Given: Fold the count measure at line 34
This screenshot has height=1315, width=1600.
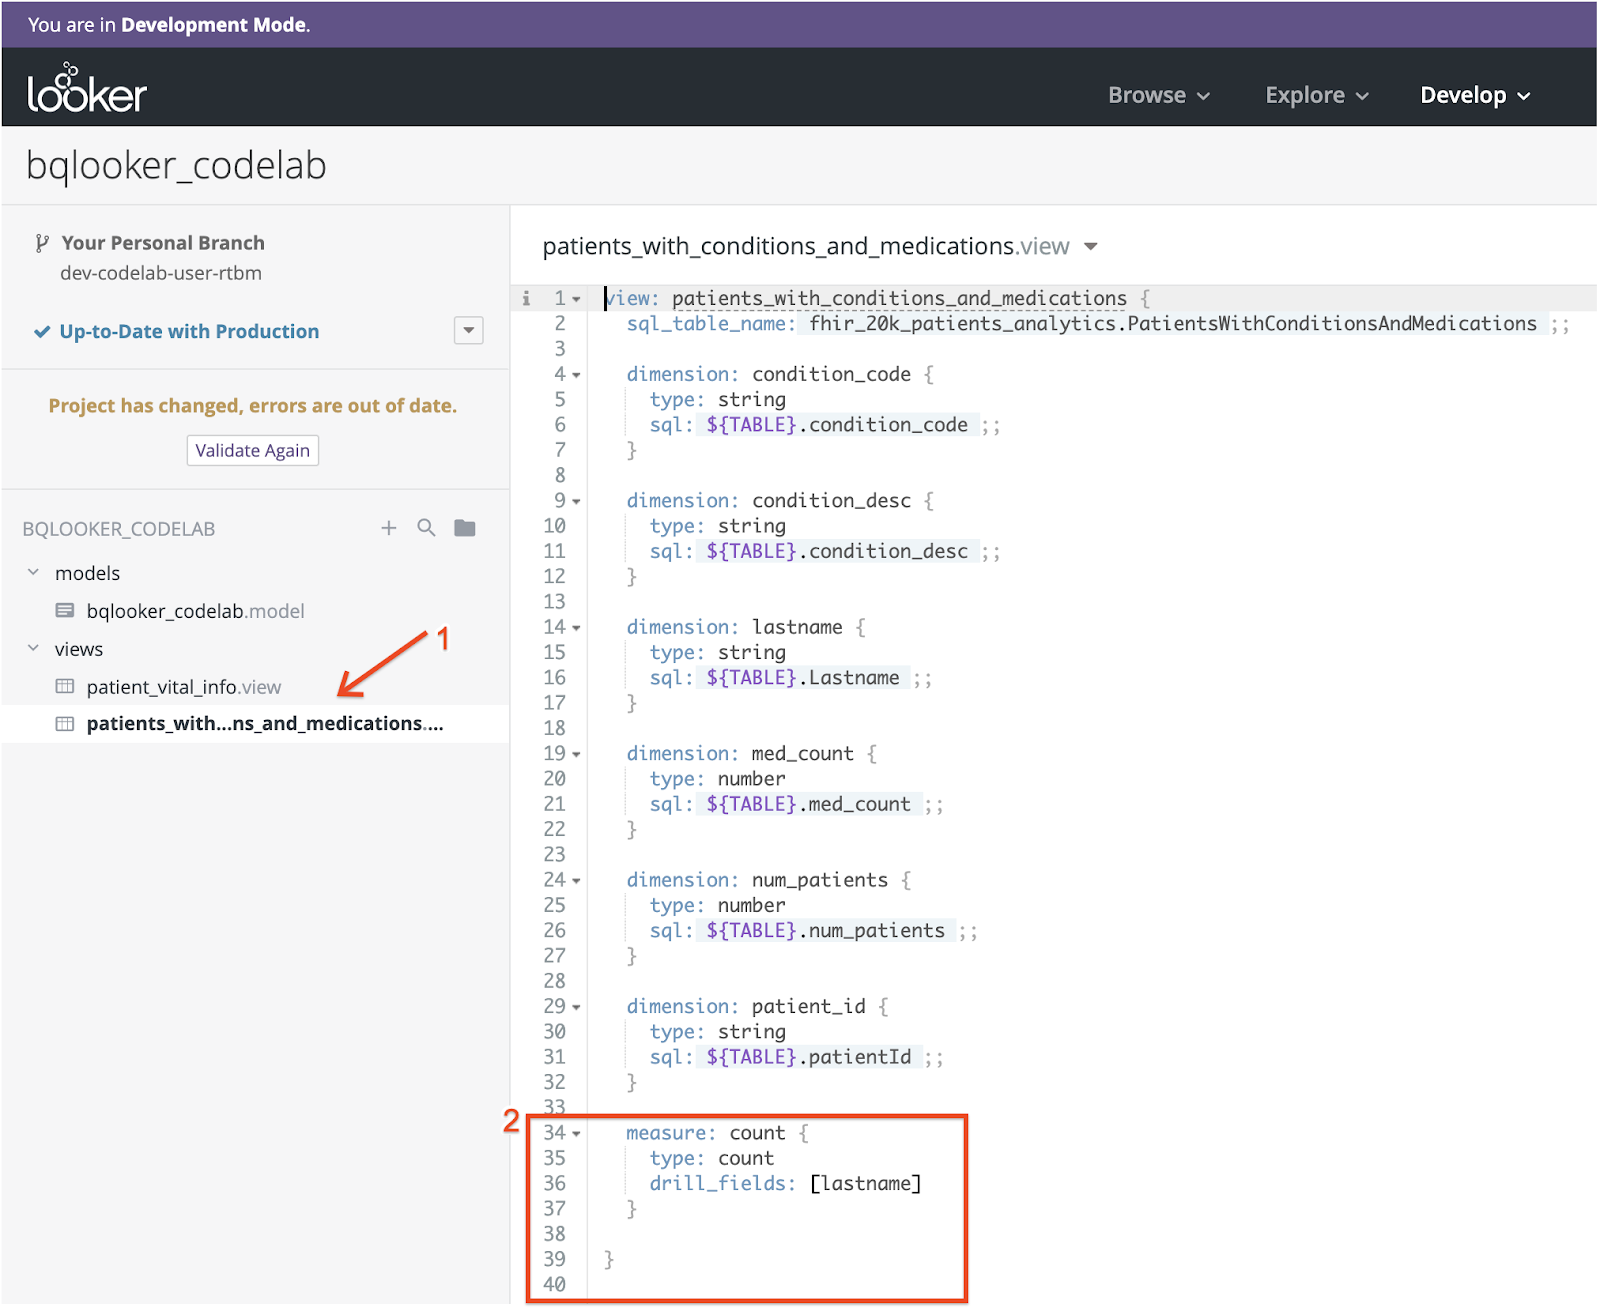Looking at the screenshot, I should 577,1134.
